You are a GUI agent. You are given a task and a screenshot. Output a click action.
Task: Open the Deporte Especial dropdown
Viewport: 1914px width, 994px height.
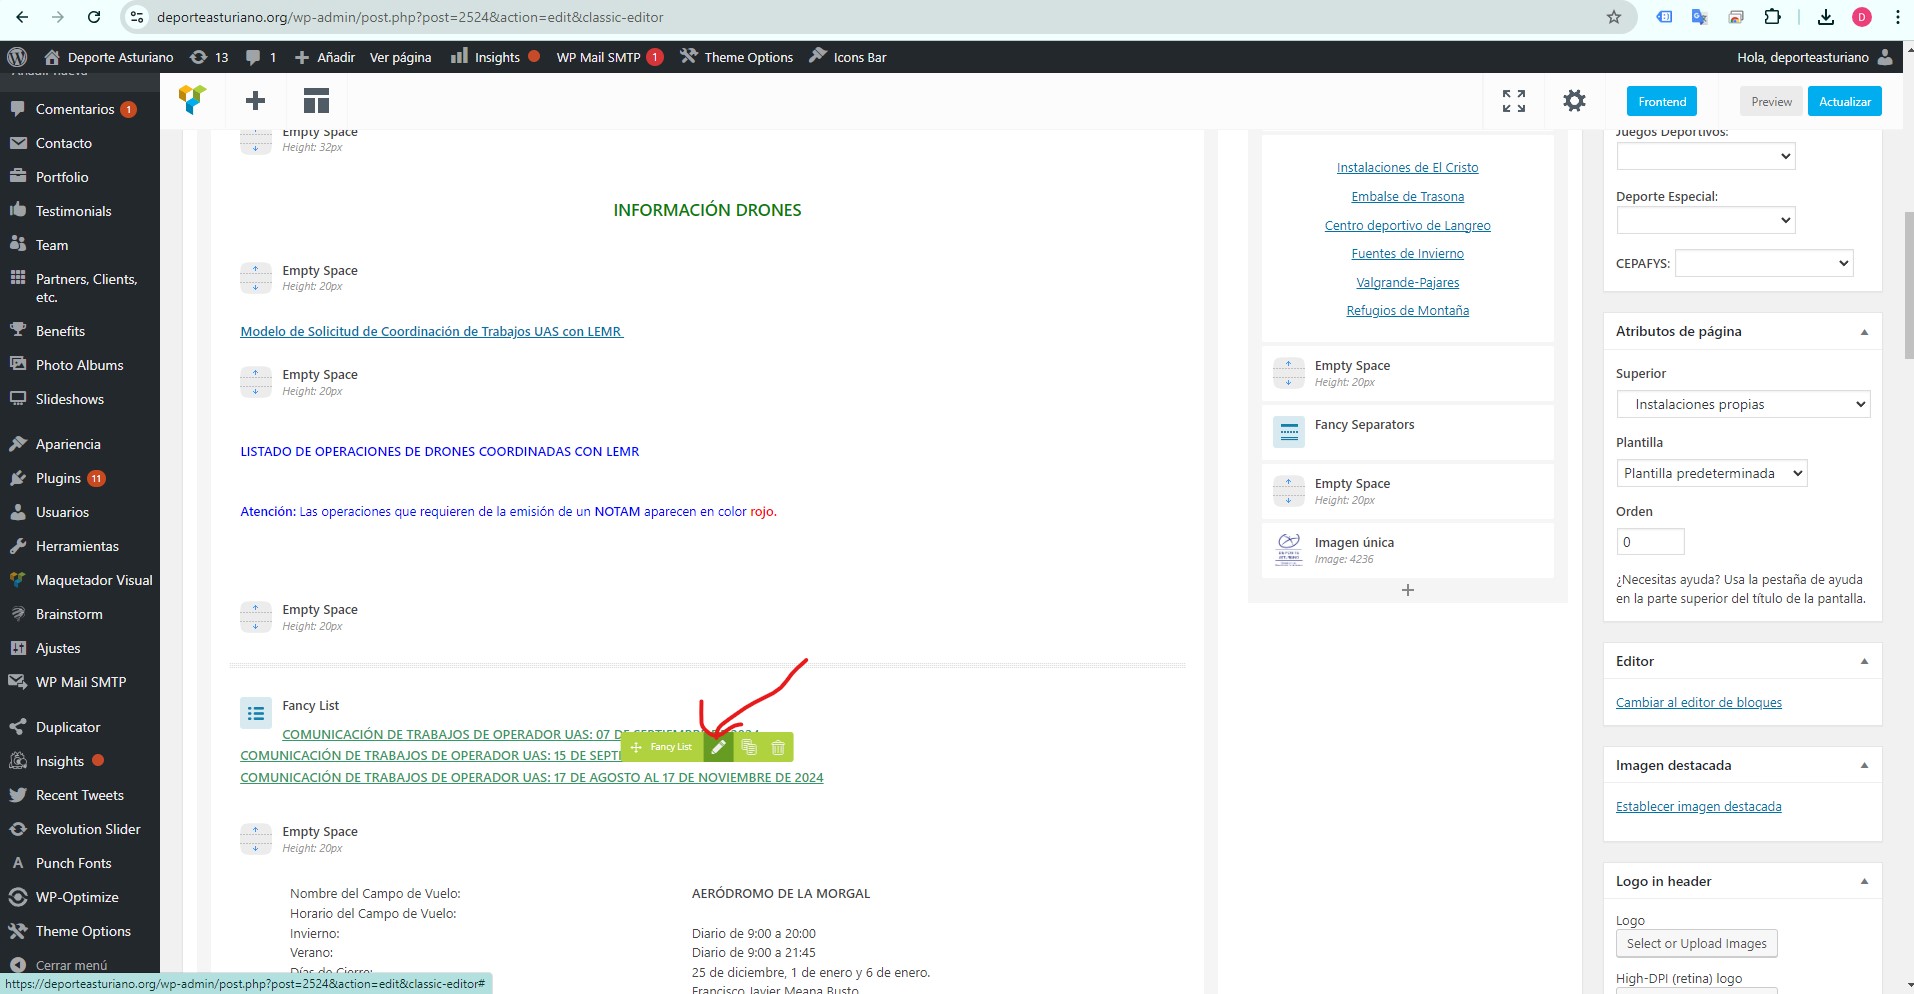pyautogui.click(x=1705, y=220)
